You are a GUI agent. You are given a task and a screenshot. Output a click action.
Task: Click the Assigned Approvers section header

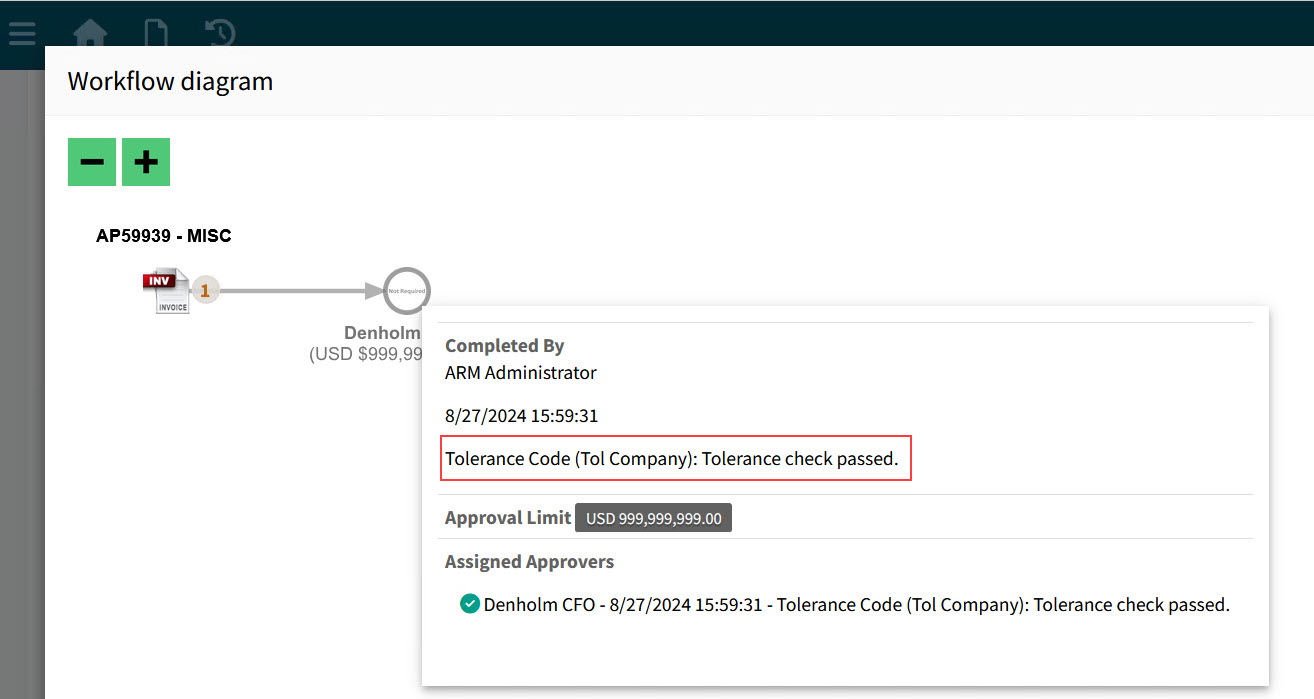tap(529, 561)
